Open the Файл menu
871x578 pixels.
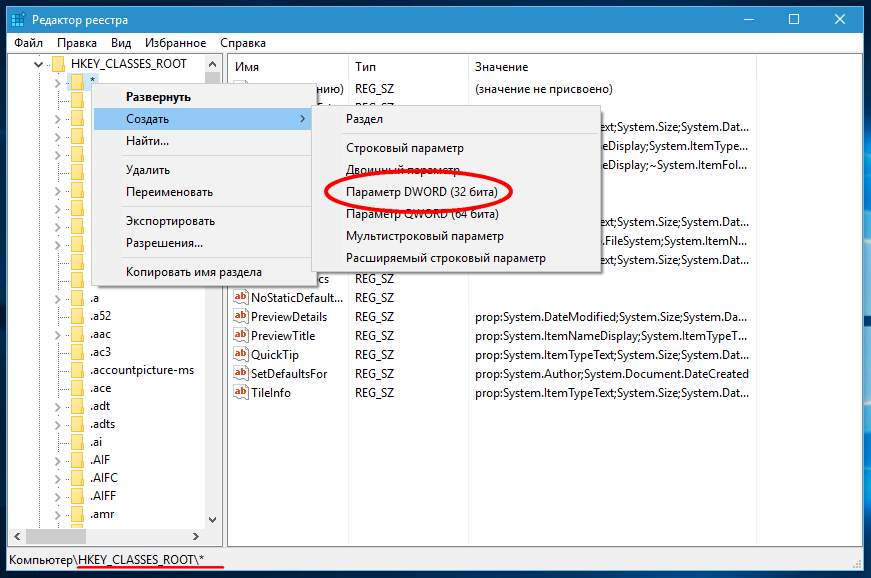(x=28, y=43)
